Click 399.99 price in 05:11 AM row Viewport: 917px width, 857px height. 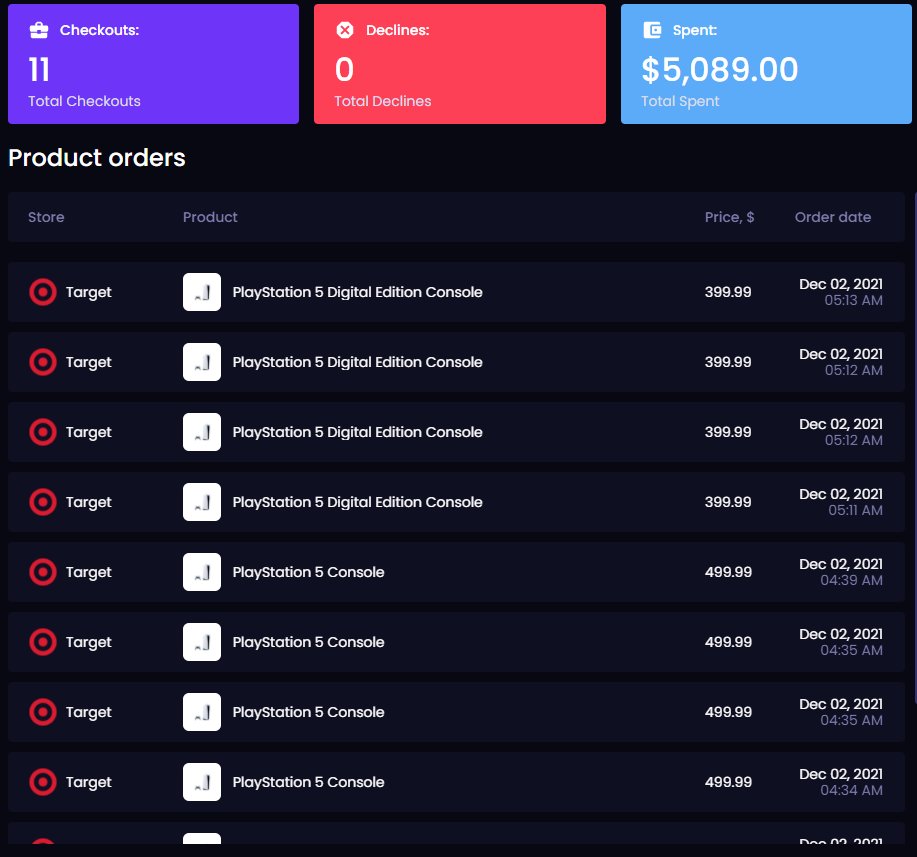coord(728,502)
